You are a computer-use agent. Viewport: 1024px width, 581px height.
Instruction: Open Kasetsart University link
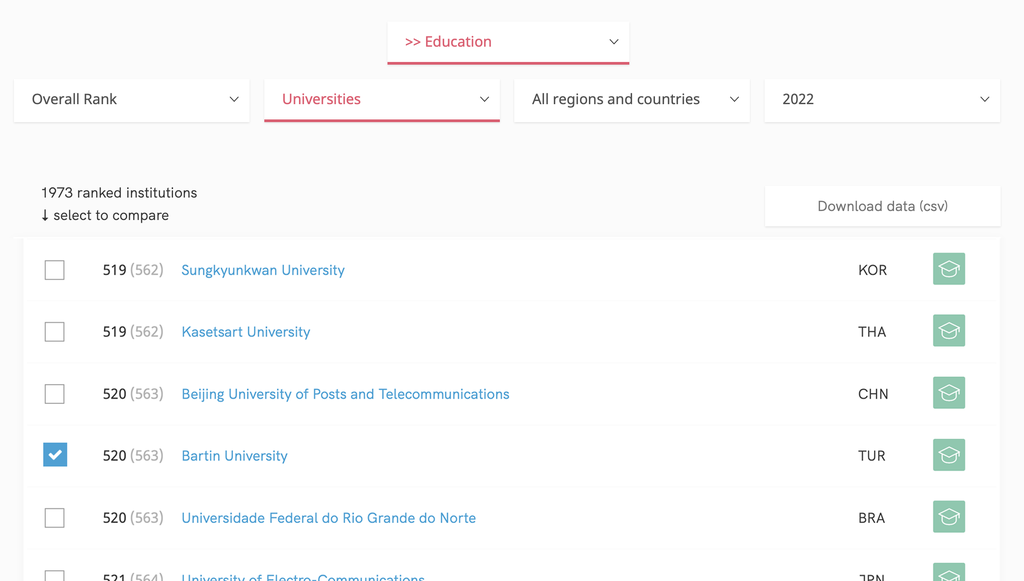pos(246,332)
